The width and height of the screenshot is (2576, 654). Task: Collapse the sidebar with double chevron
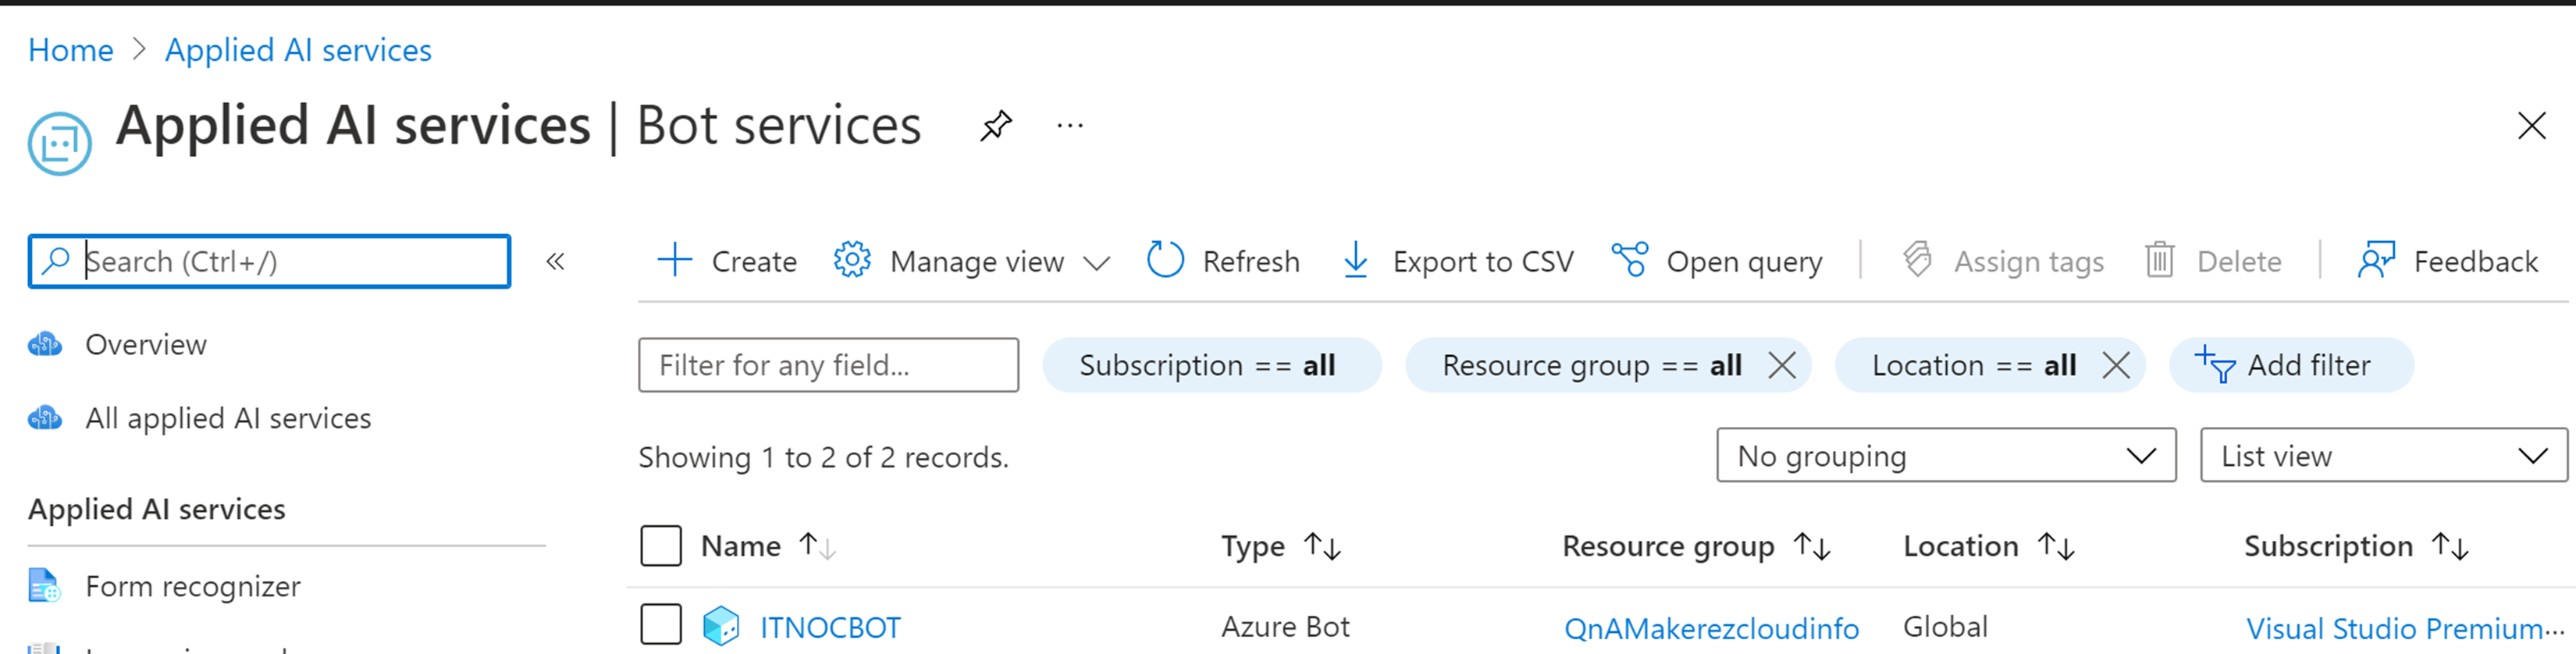[x=555, y=262]
